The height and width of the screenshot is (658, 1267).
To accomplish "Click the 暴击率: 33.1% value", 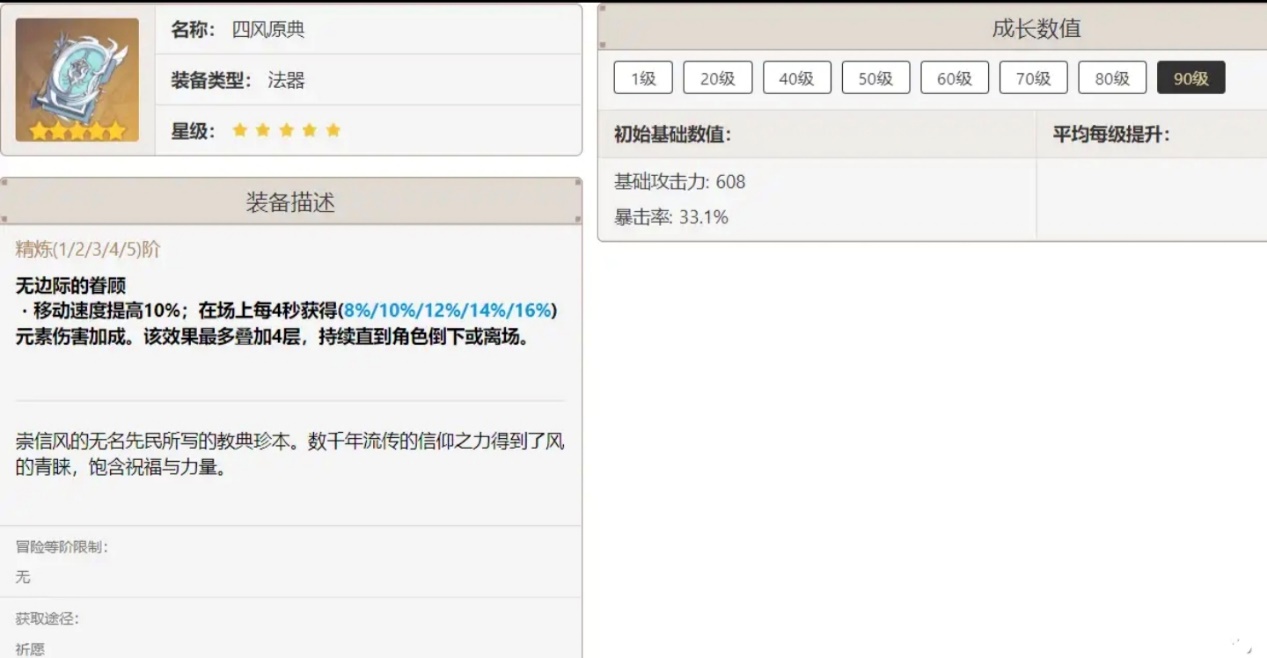I will [671, 216].
